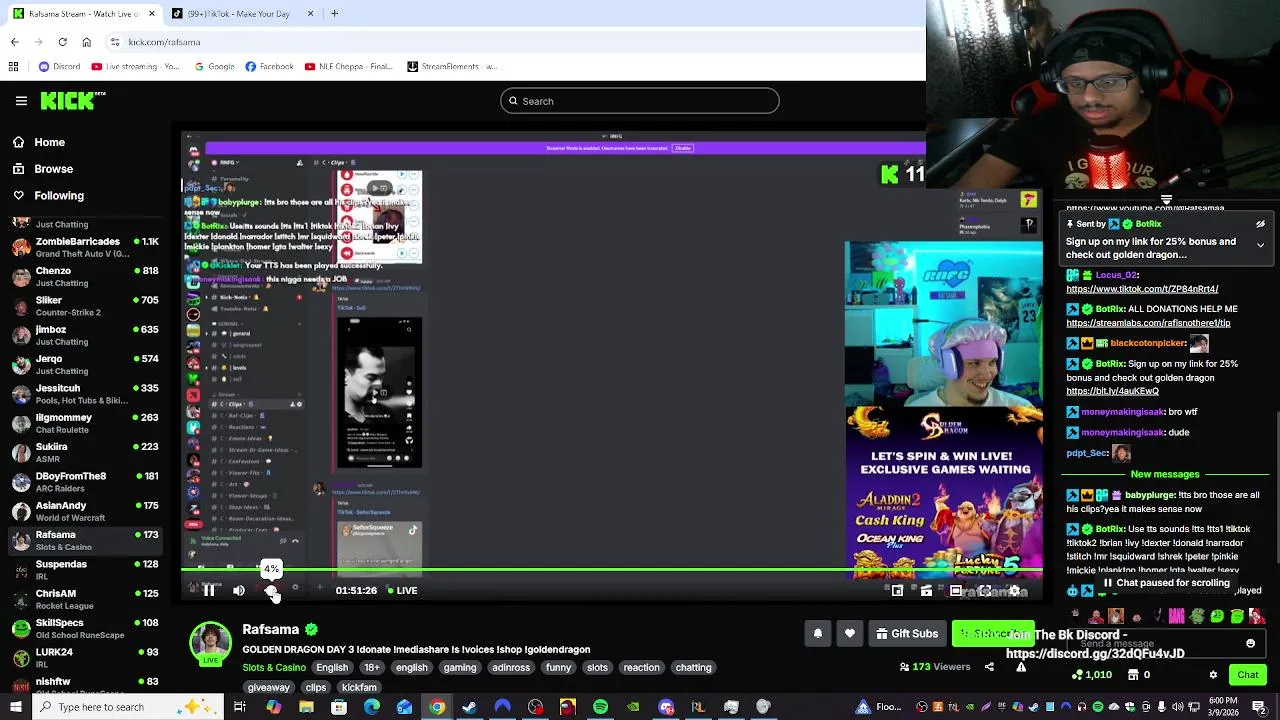Viewport: 1280px width, 720px height.
Task: Open the StreamElements bookmark
Action: point(451,67)
